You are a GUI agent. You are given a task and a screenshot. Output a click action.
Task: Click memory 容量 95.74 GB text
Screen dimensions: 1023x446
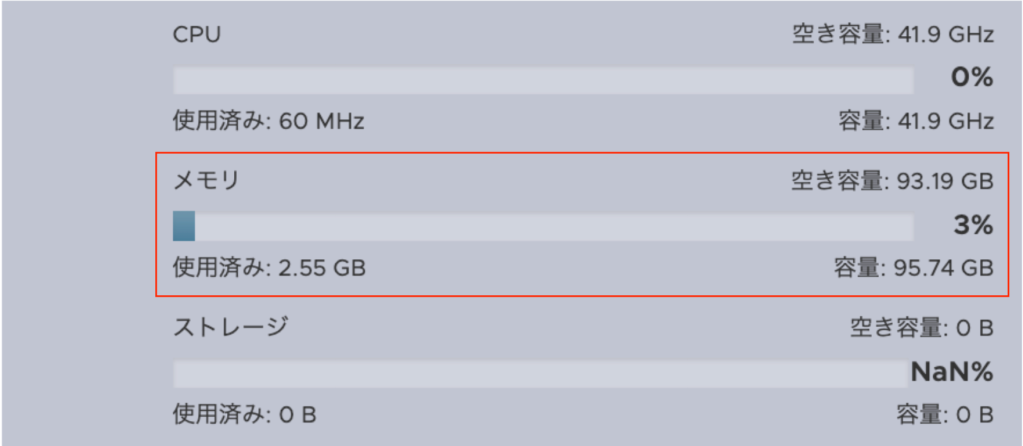[912, 268]
